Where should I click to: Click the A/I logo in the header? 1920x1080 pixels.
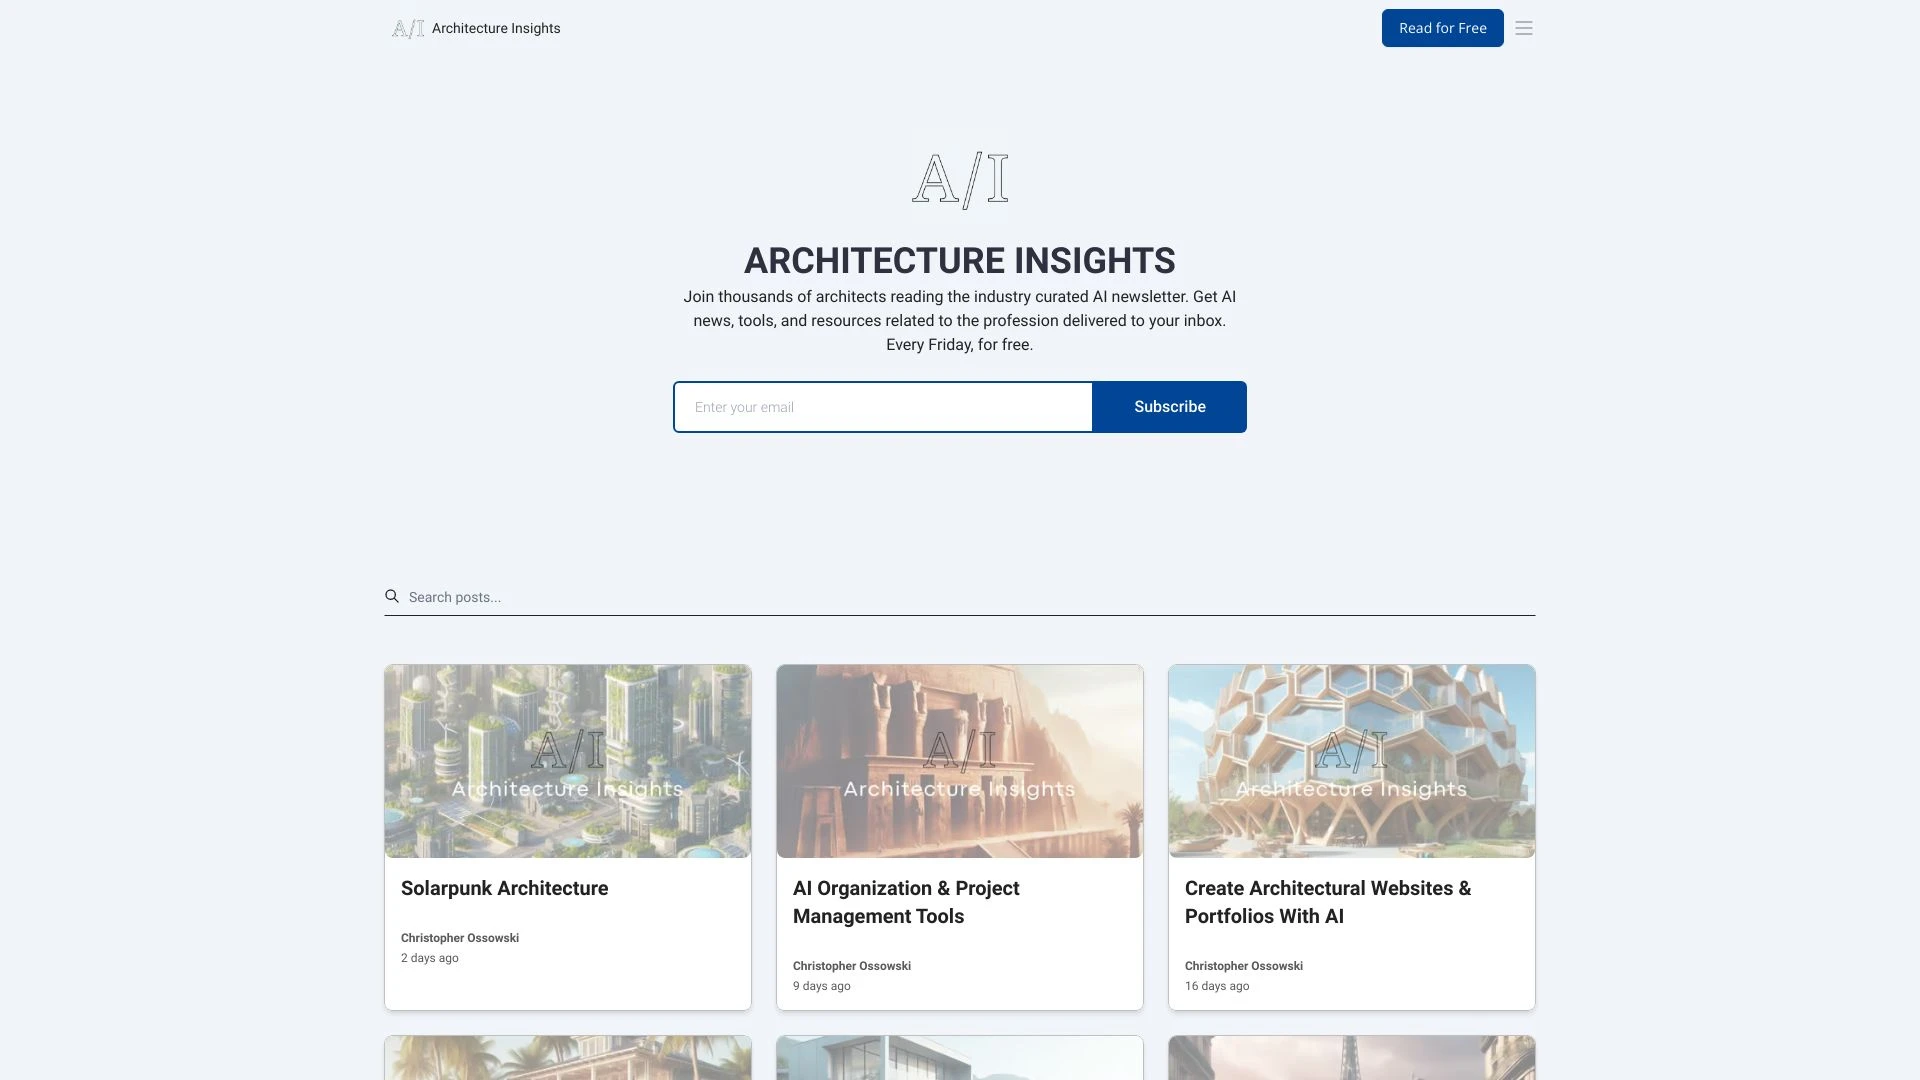tap(408, 28)
